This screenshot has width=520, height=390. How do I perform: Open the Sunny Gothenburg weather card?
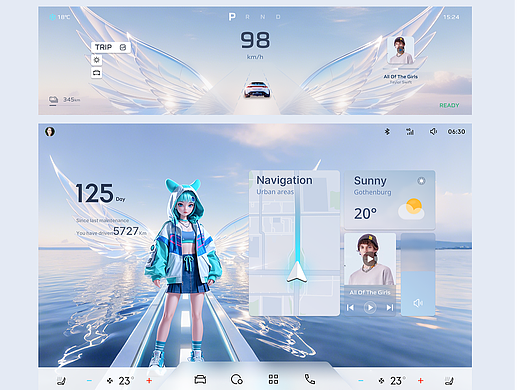point(389,200)
